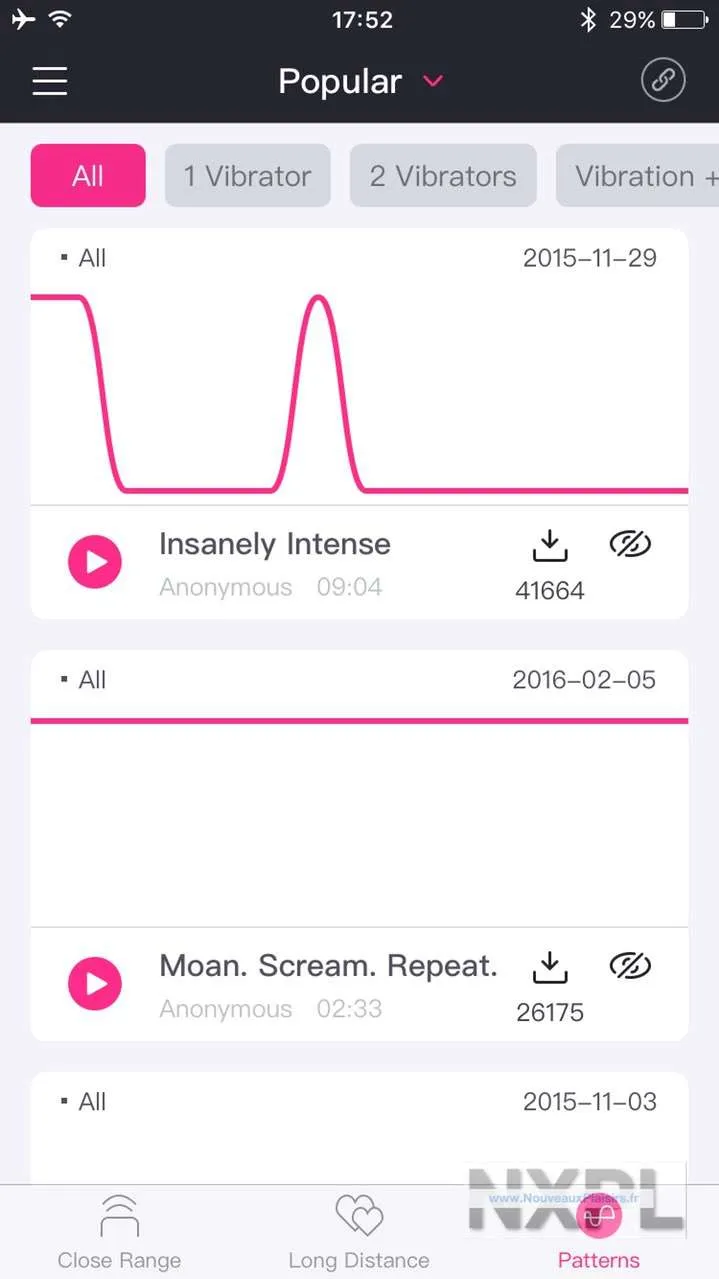Open the Long Distance section

click(x=359, y=1230)
